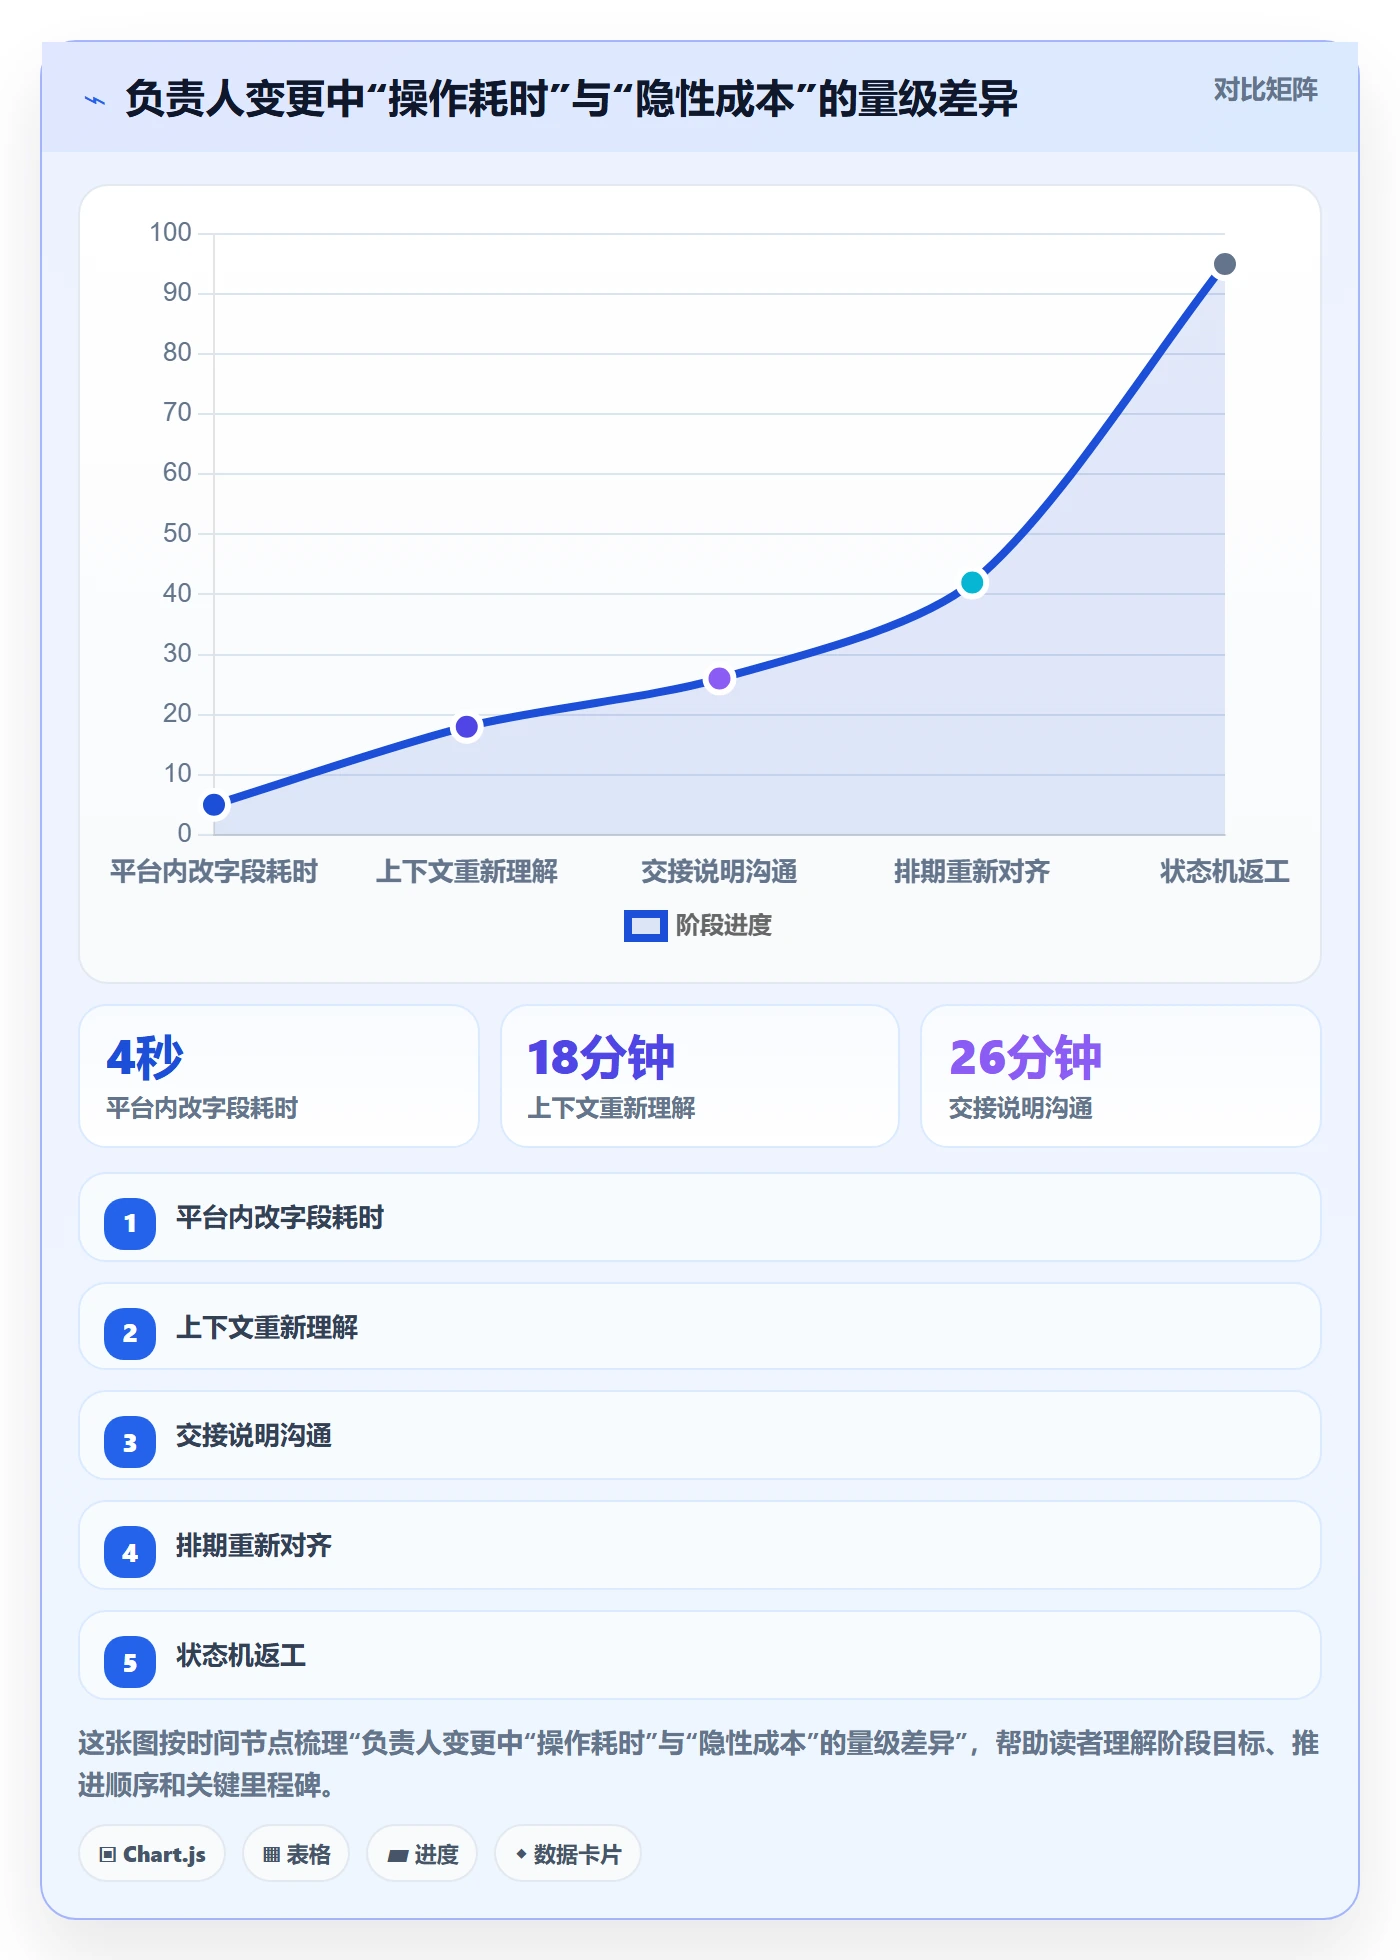Click the 交接说明沟通 caption under 26分钟

point(1021,1108)
